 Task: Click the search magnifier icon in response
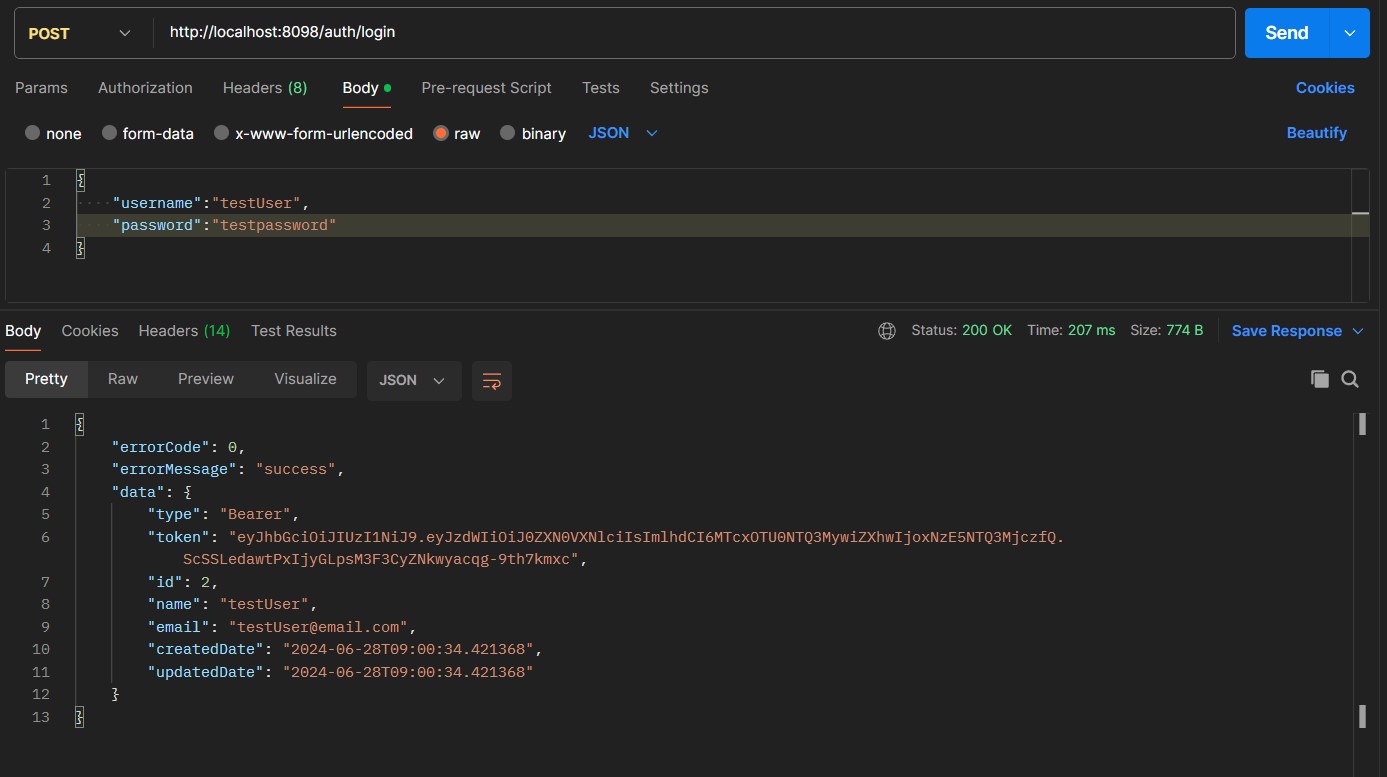pyautogui.click(x=1350, y=379)
